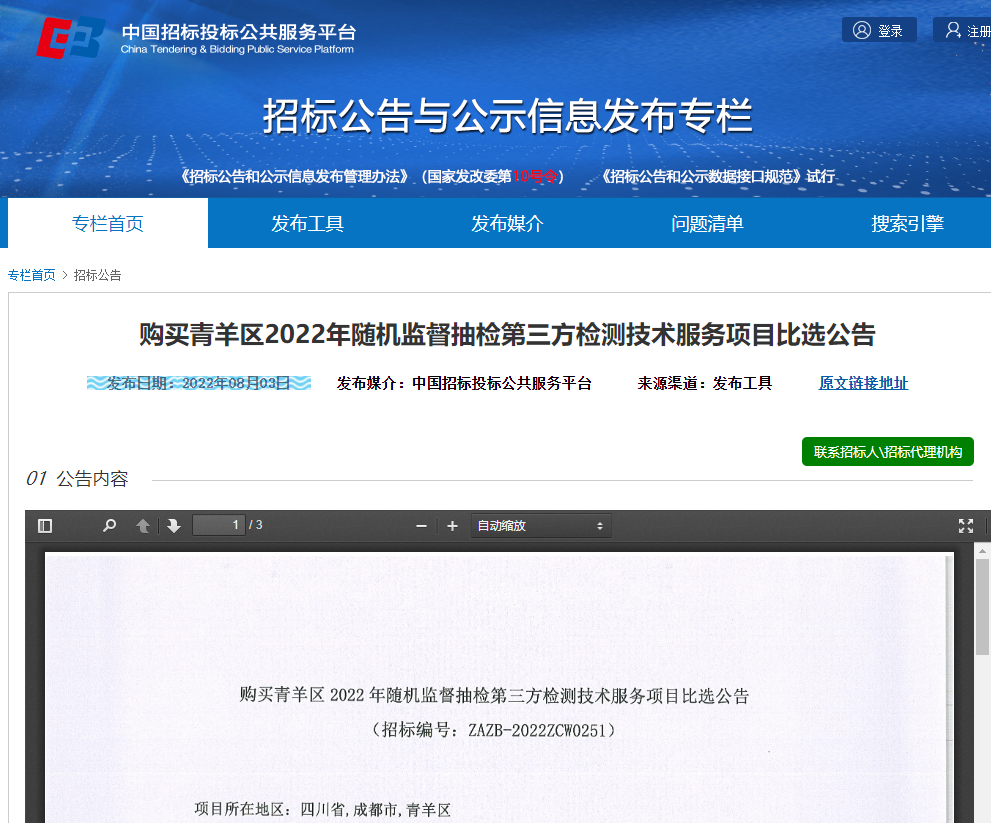Click the announcement title heading
This screenshot has width=991, height=823.
coord(507,334)
